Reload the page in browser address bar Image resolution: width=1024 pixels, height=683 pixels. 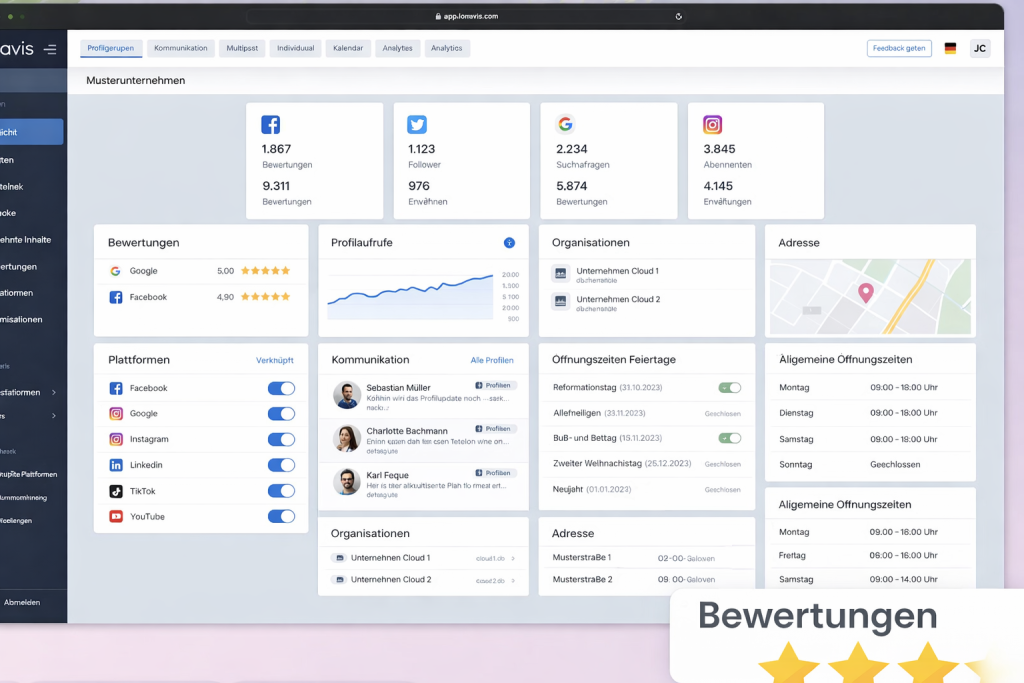pos(679,16)
